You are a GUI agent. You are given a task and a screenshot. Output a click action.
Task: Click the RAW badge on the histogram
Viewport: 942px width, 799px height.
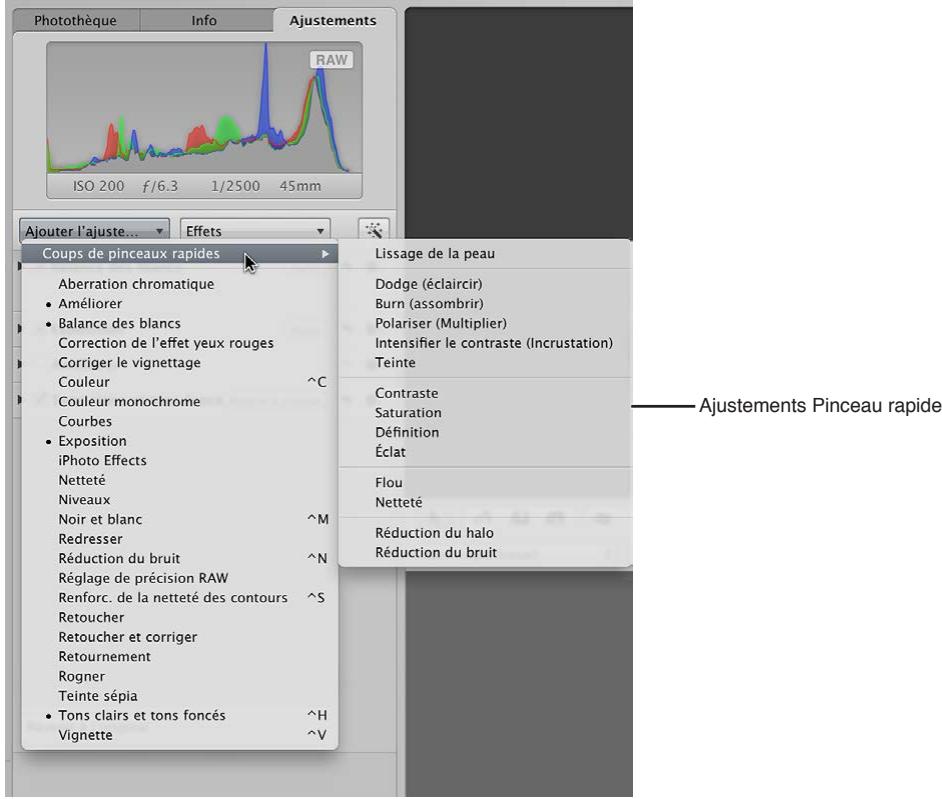pyautogui.click(x=332, y=60)
